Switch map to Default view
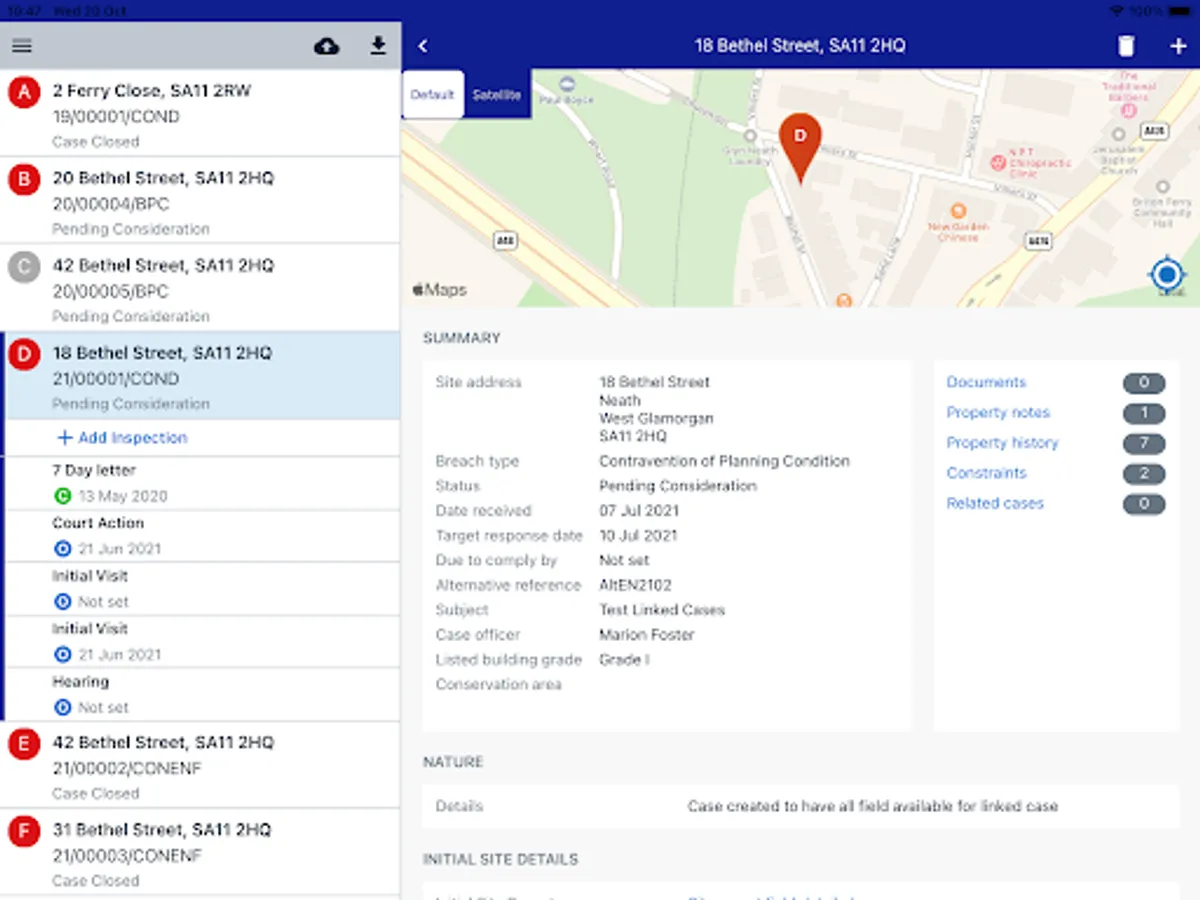 click(x=433, y=95)
